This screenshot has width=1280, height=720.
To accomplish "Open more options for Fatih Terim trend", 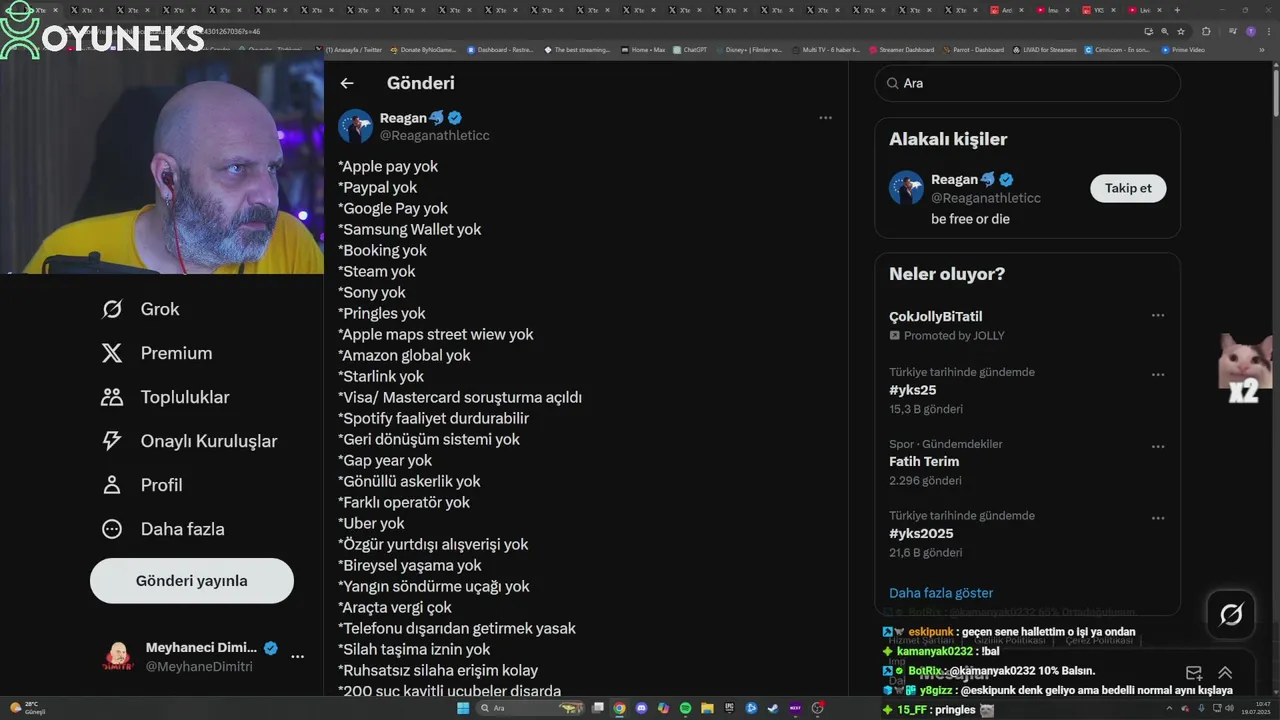I will [x=1158, y=447].
